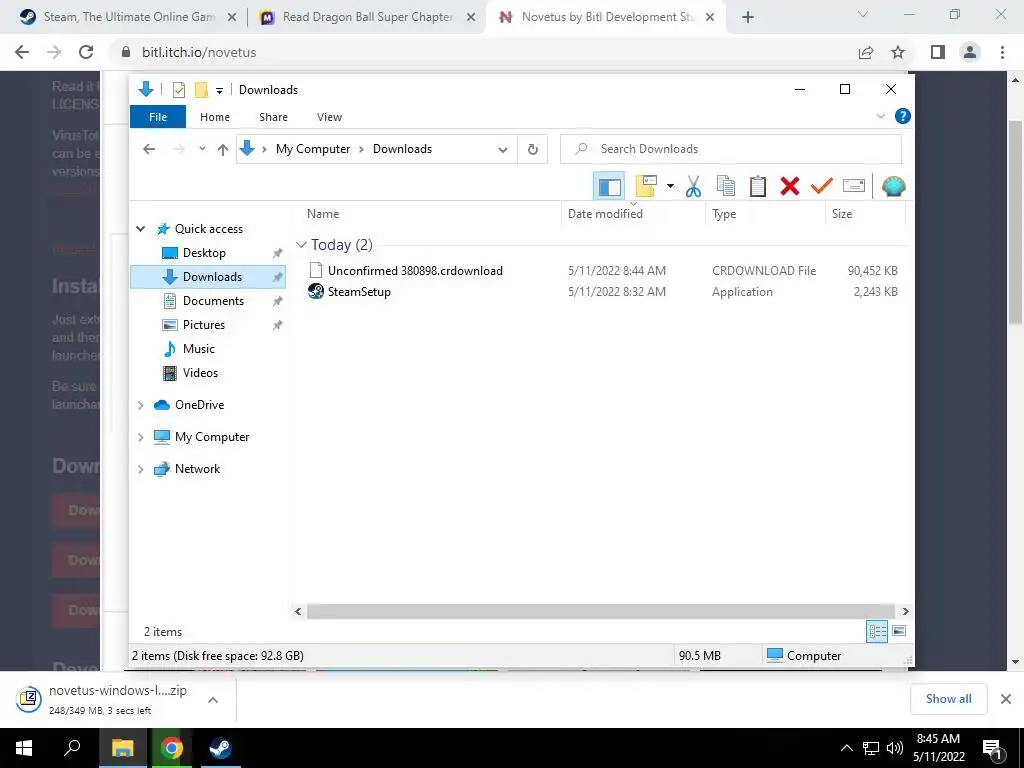Image resolution: width=1024 pixels, height=768 pixels.
Task: Select Desktop in the navigation pane
Action: pyautogui.click(x=204, y=253)
